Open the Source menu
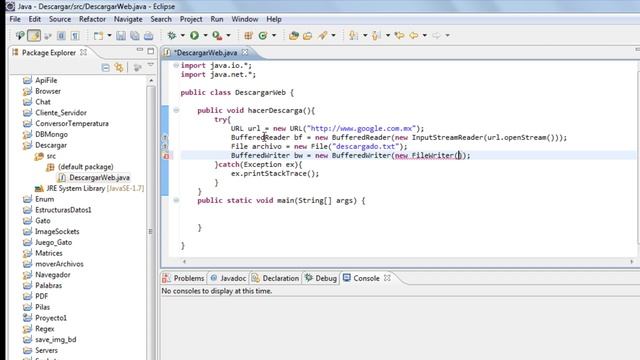The height and width of the screenshot is (360, 640). coord(60,19)
